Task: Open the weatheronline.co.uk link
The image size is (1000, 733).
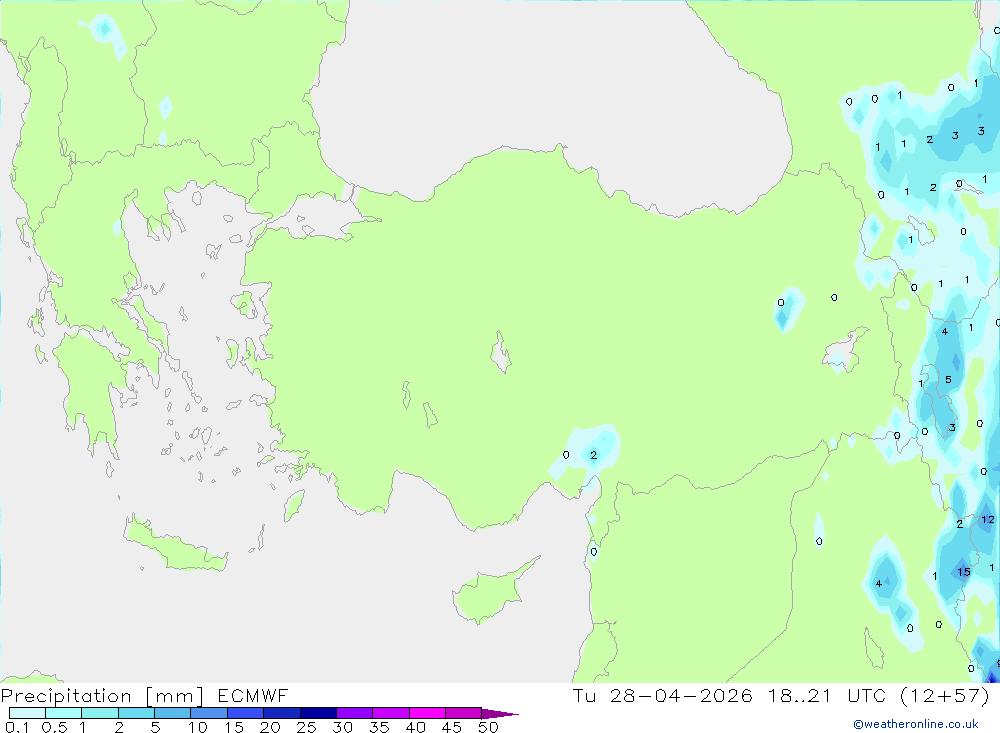Action: coord(916,724)
